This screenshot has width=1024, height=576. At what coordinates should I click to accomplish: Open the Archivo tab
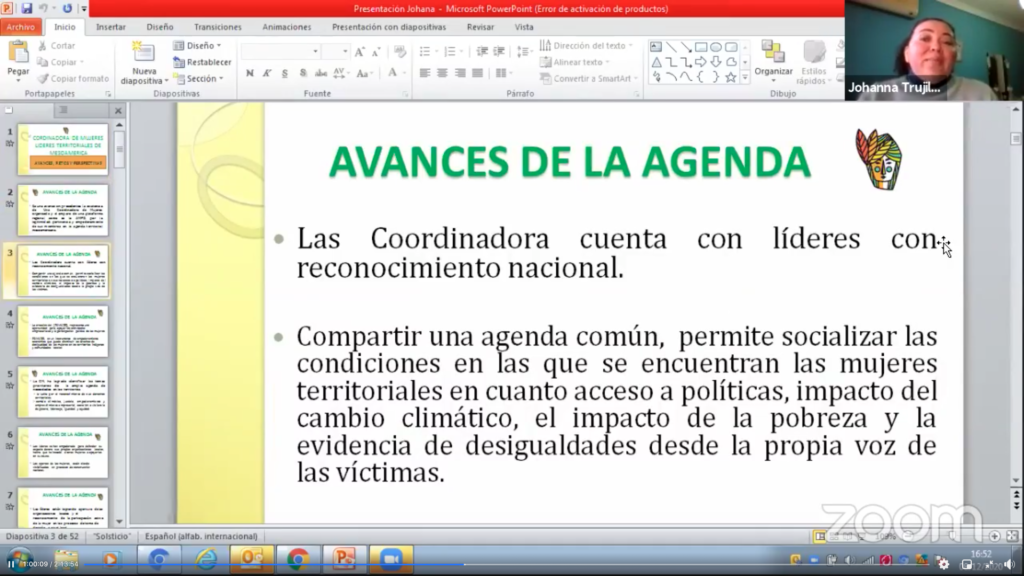click(x=21, y=27)
